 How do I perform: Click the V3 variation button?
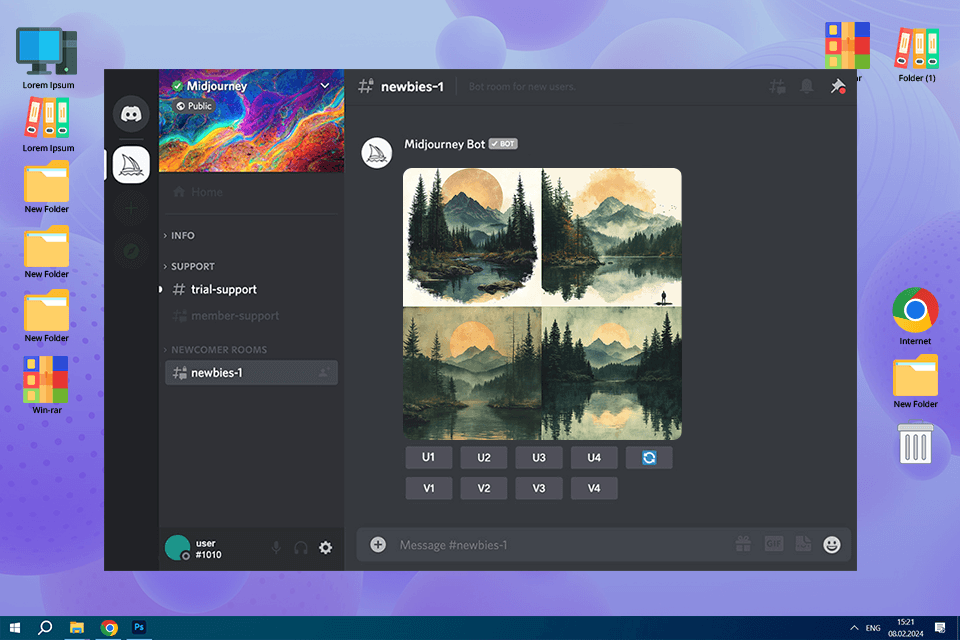point(539,488)
